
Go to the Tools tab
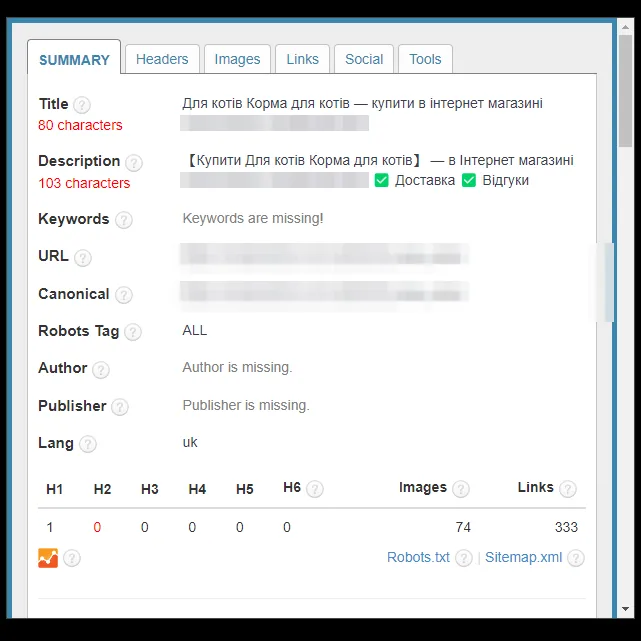pyautogui.click(x=425, y=59)
